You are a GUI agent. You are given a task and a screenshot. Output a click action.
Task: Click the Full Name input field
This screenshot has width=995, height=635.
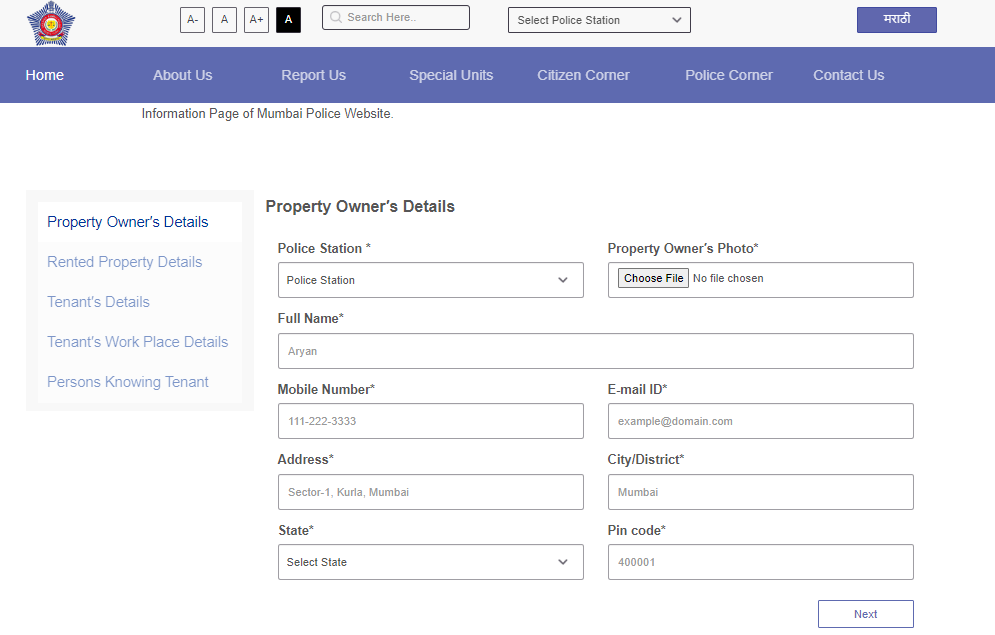tap(595, 351)
